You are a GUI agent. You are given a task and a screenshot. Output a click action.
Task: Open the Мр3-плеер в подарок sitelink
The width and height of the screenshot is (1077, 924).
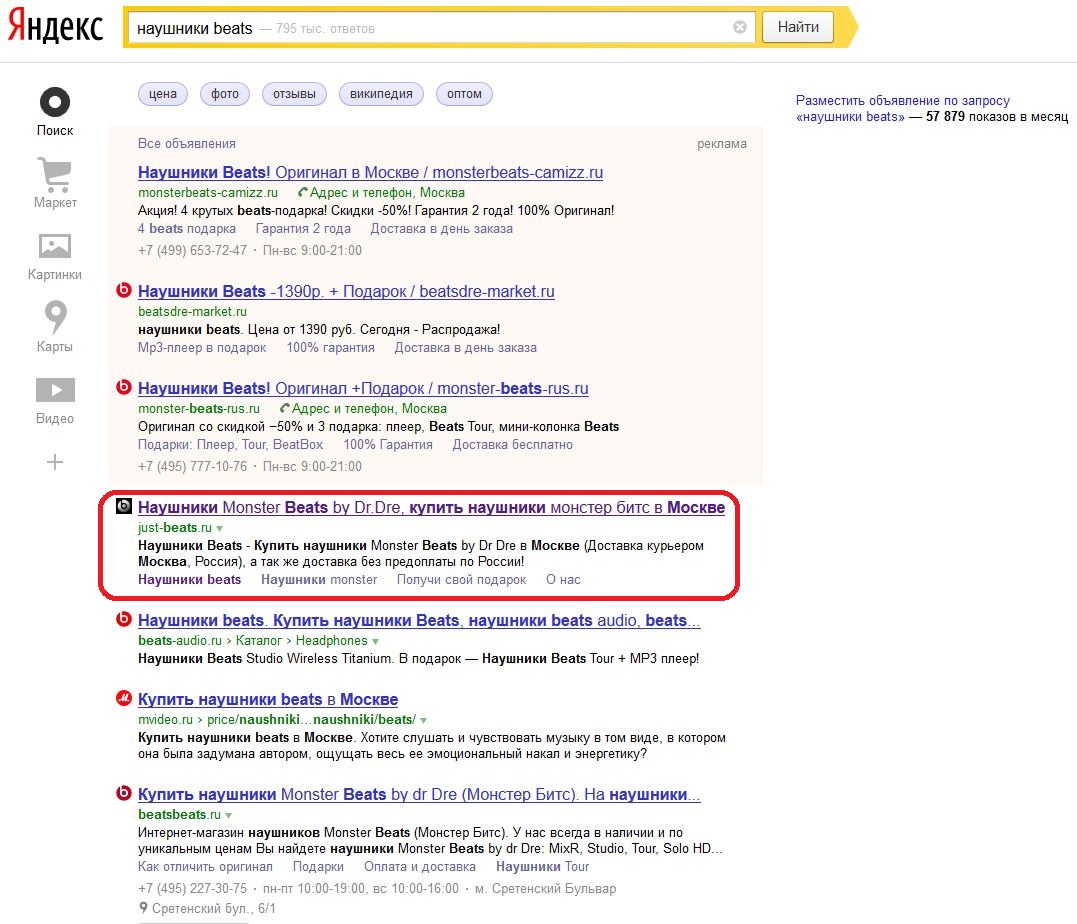[202, 348]
